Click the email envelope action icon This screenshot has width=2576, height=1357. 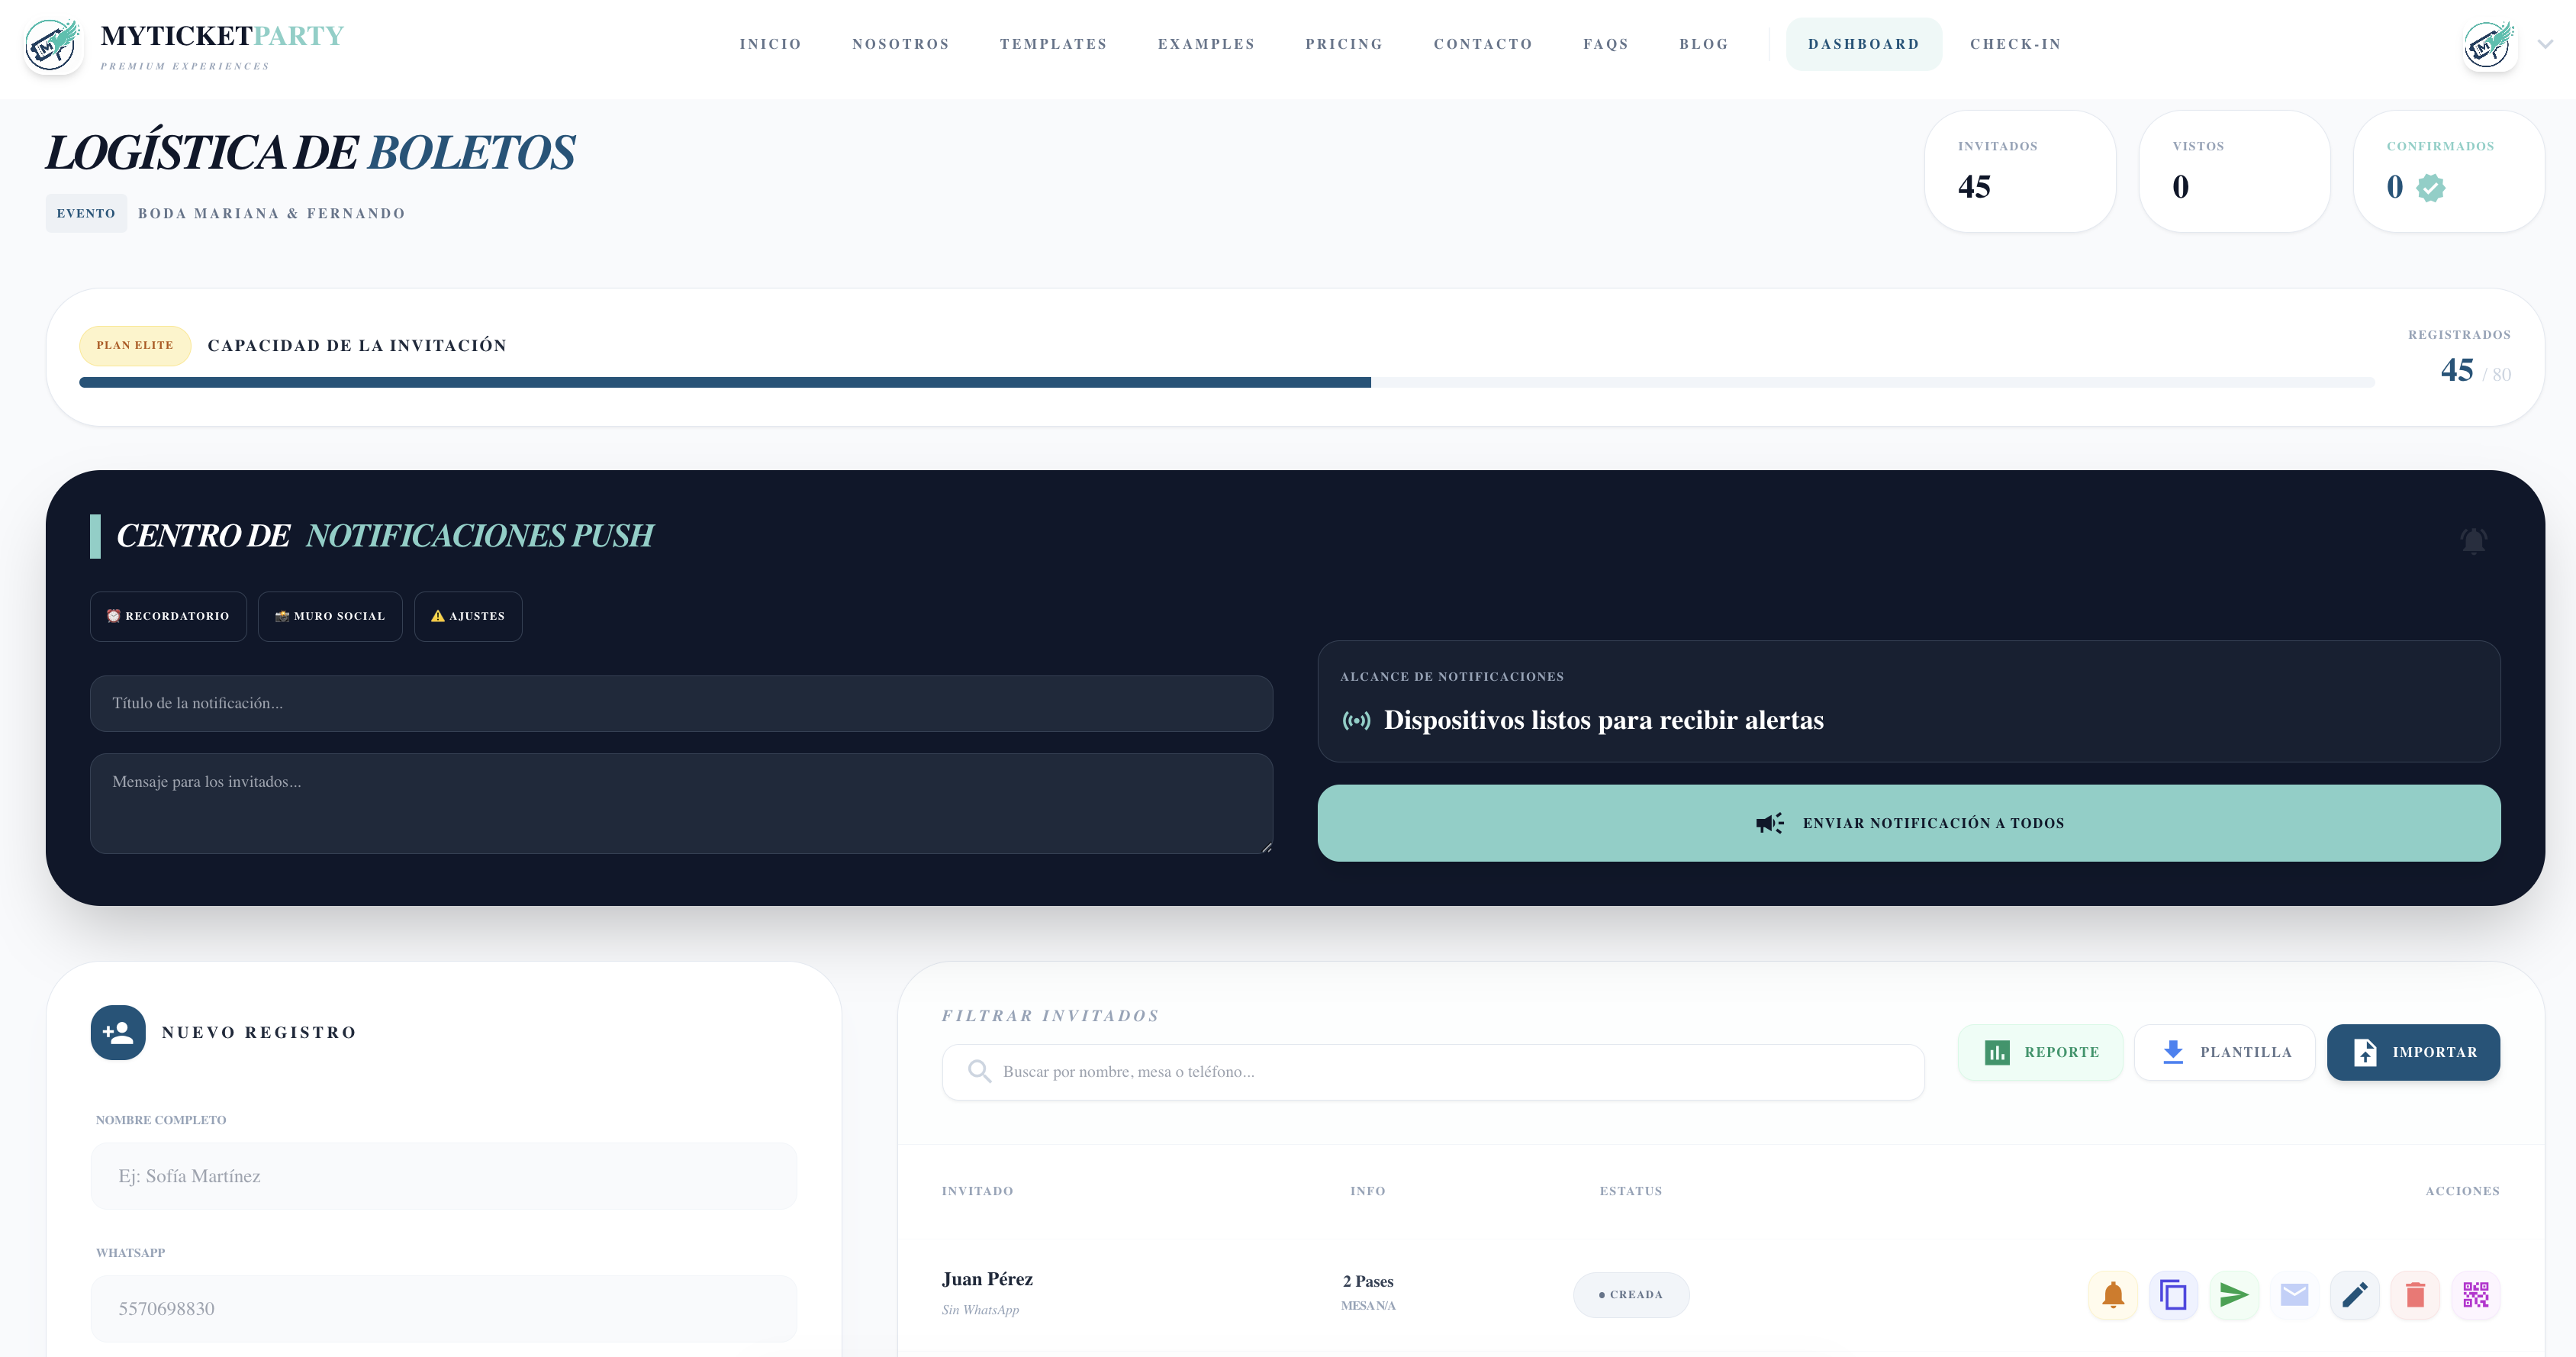(2294, 1295)
